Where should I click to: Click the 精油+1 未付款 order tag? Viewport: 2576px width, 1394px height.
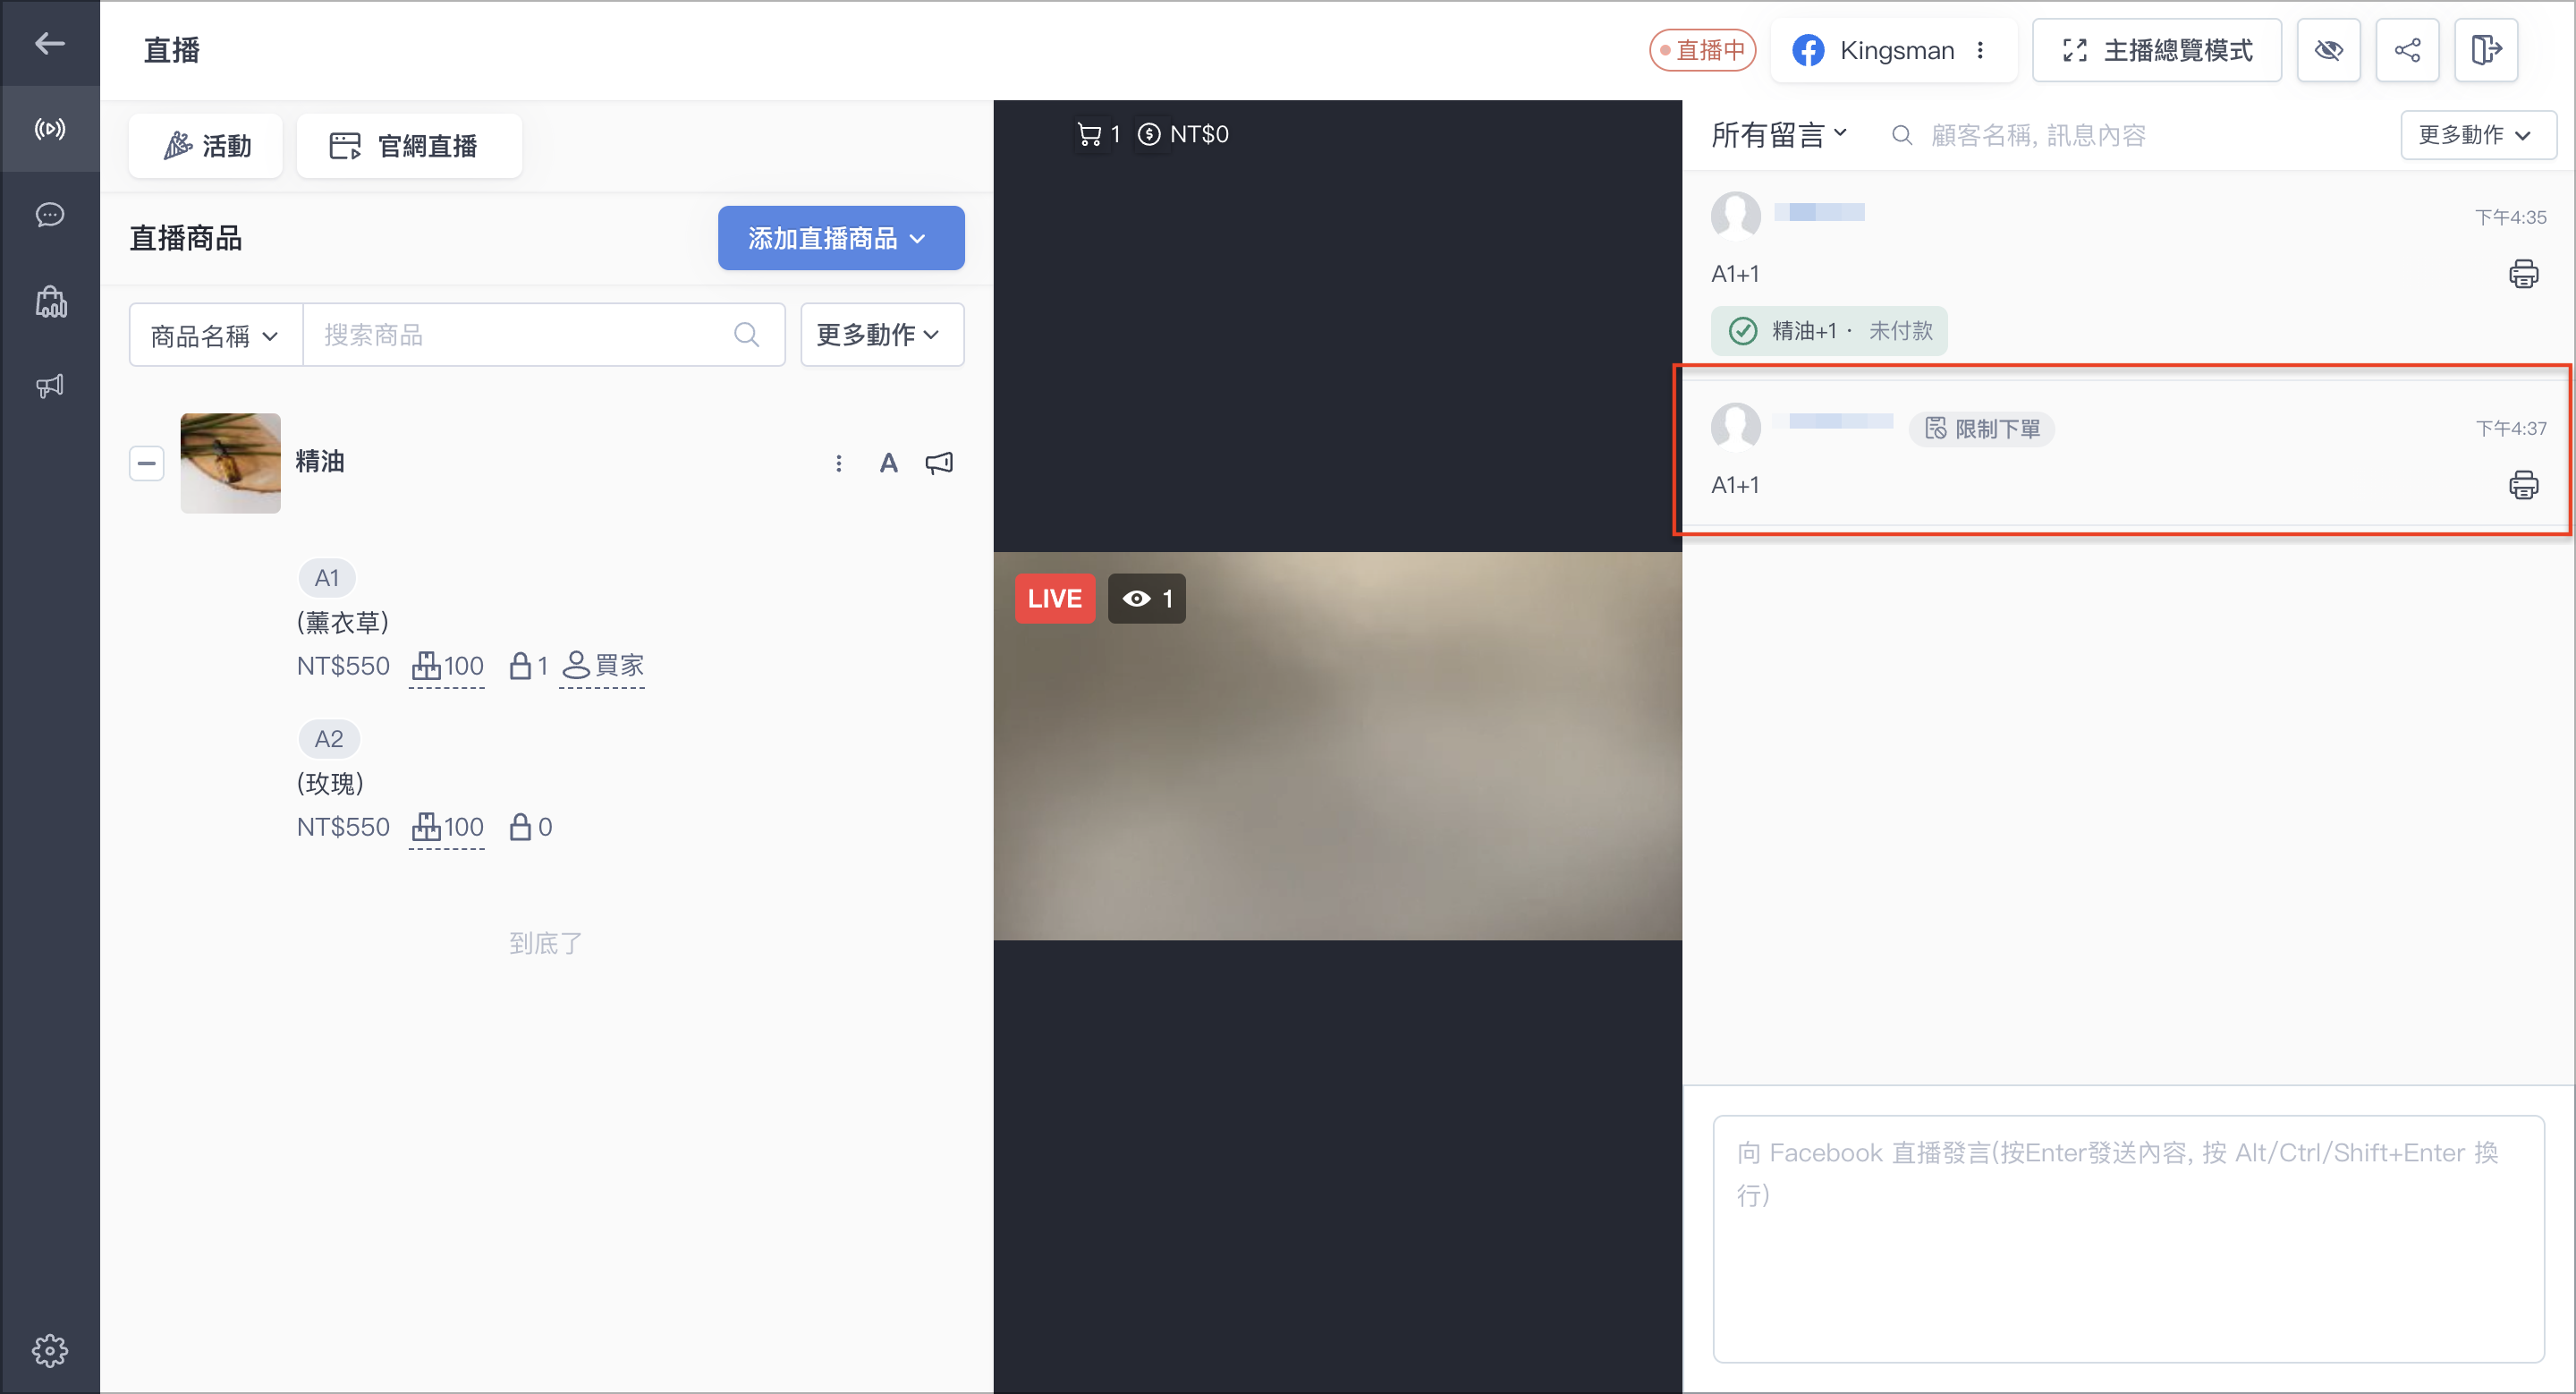[x=1828, y=331]
